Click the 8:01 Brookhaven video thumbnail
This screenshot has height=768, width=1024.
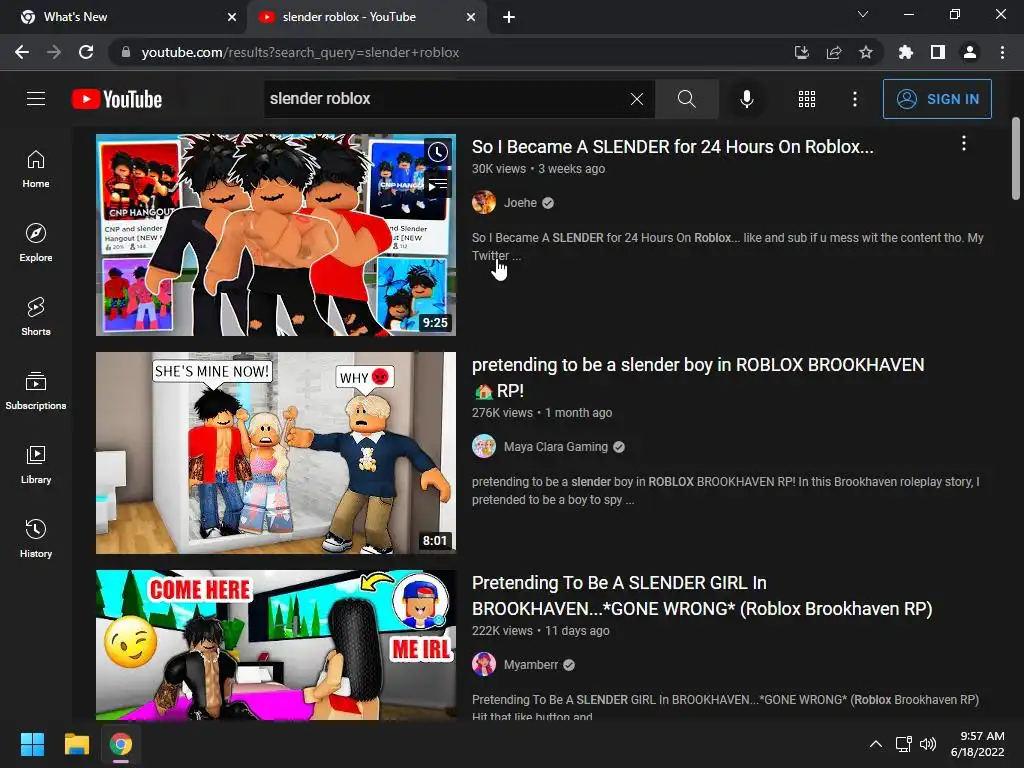[x=276, y=453]
